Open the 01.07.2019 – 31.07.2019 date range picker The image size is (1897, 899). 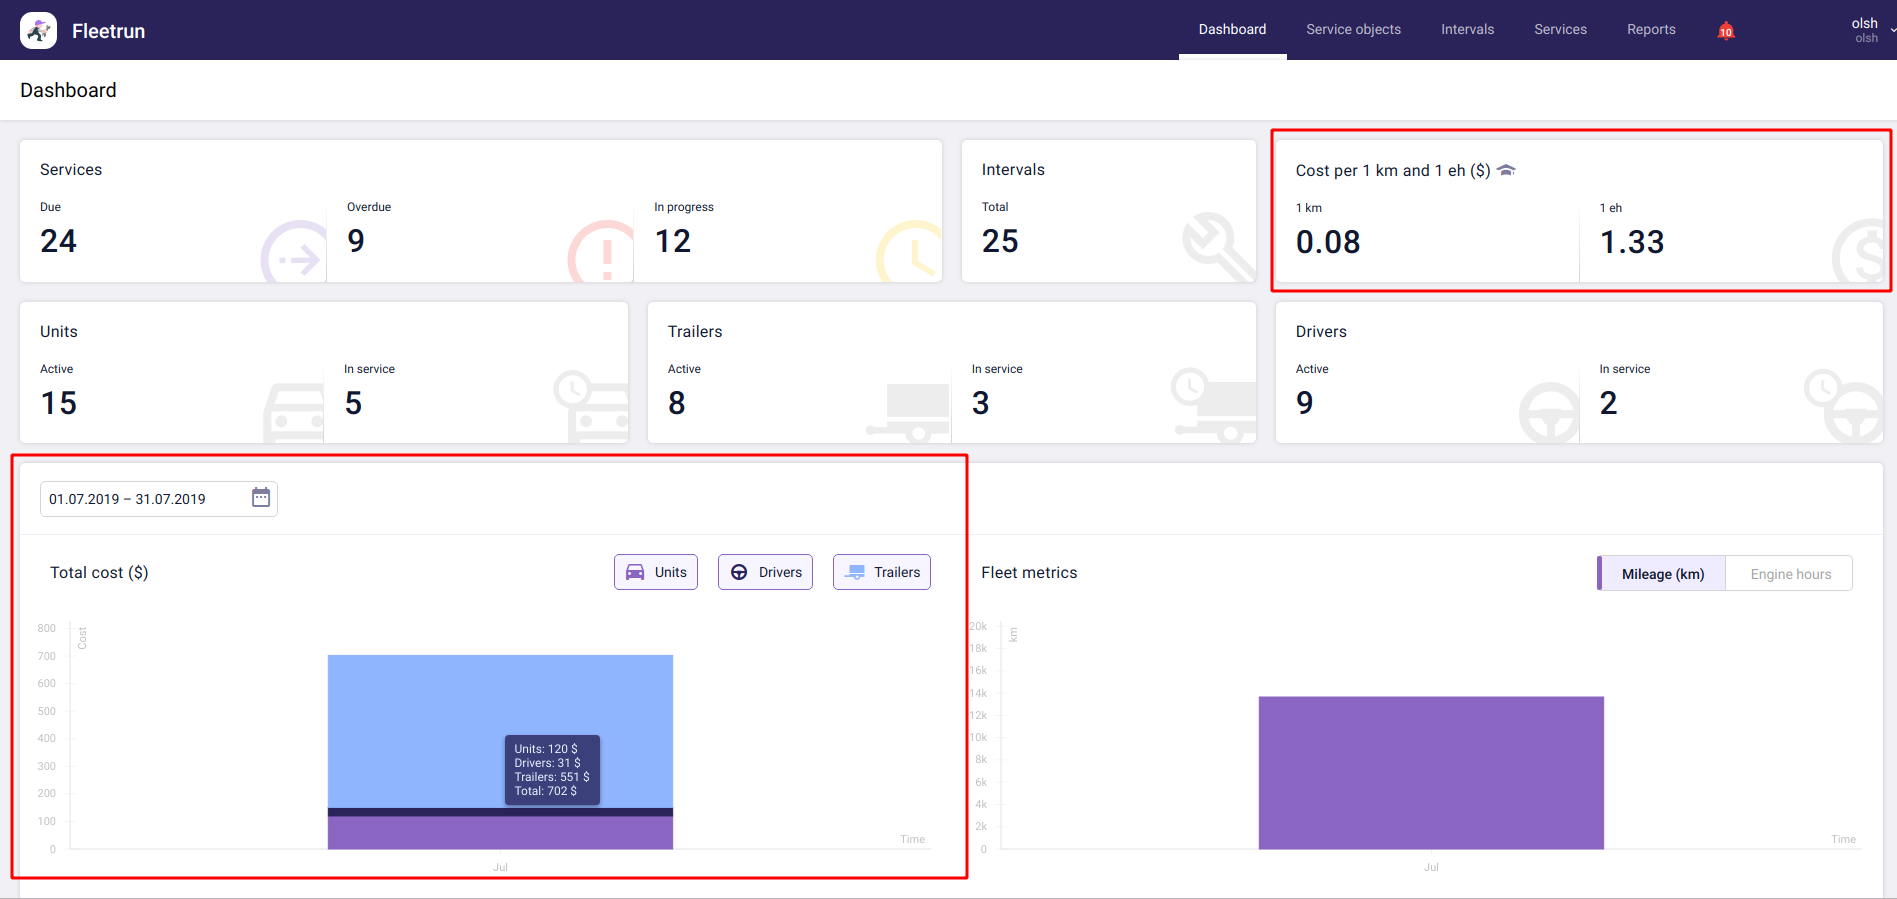pyautogui.click(x=140, y=499)
